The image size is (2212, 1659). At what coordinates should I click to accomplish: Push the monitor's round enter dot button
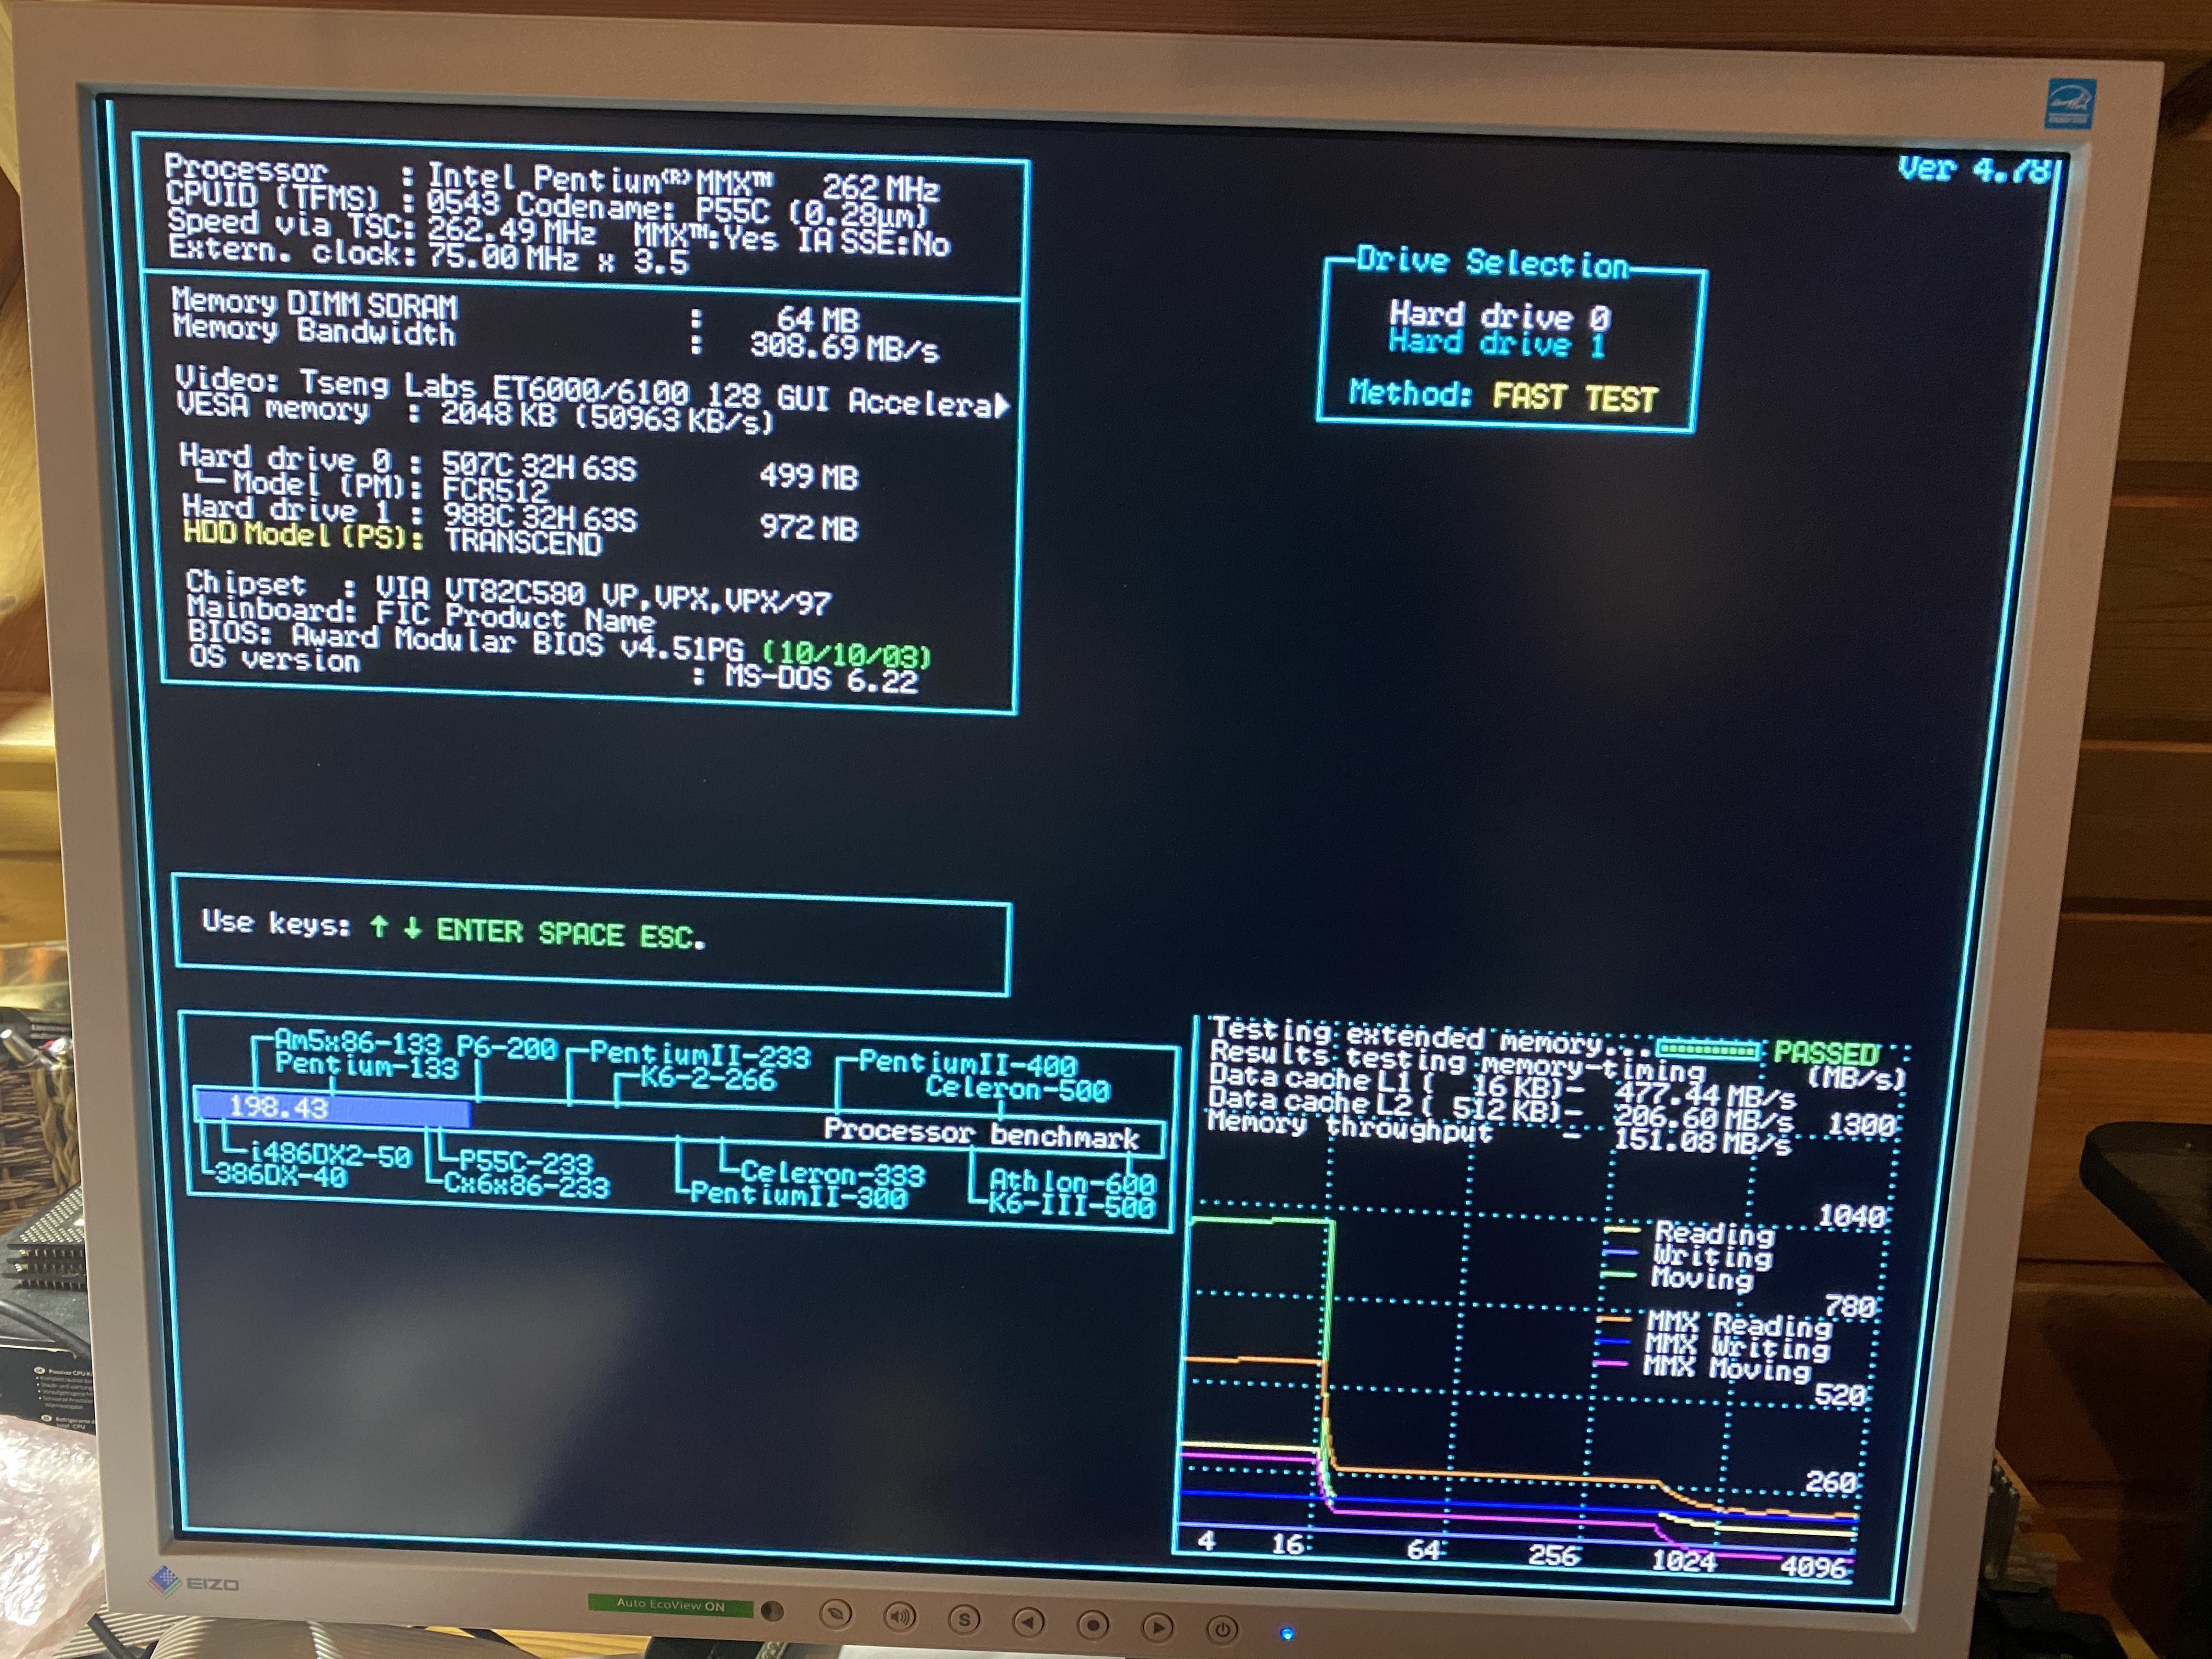pos(1093,1625)
